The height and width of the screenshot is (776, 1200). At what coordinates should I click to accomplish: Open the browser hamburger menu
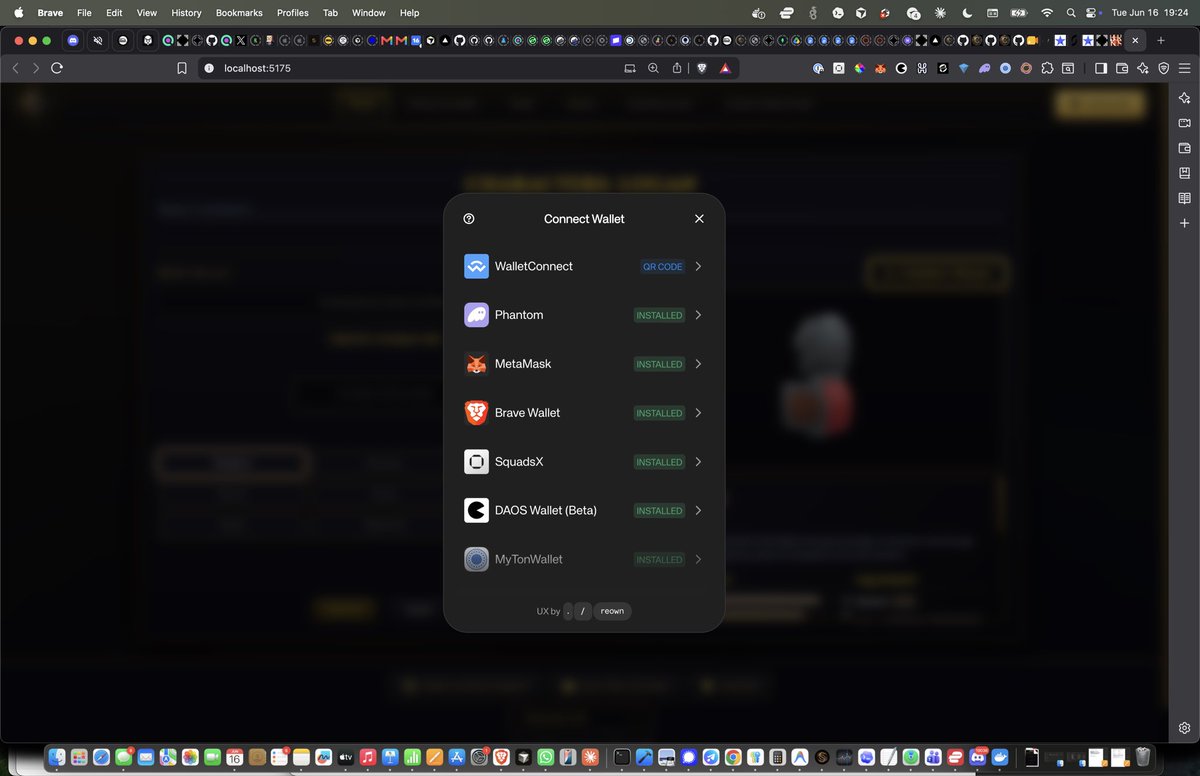[1184, 68]
